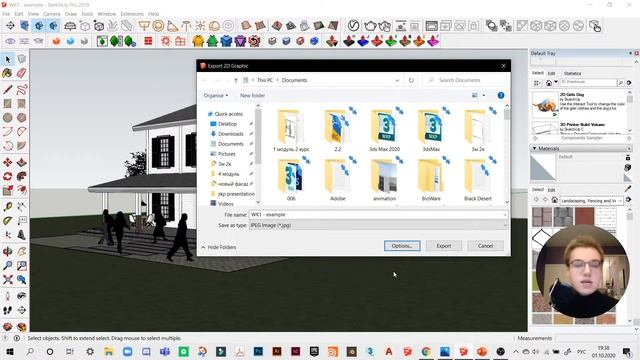Activate the Orbit tool
This screenshot has width=640, height=360.
pos(7,251)
